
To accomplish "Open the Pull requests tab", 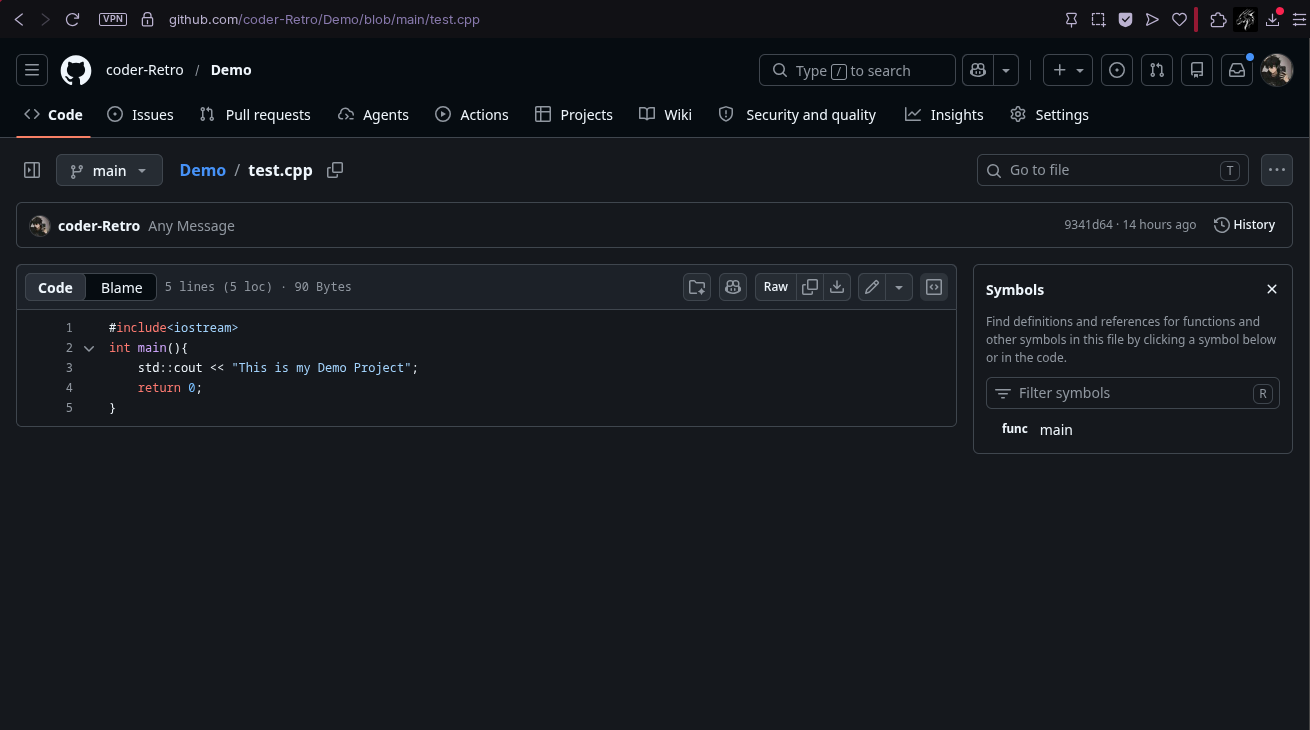I will (x=255, y=114).
